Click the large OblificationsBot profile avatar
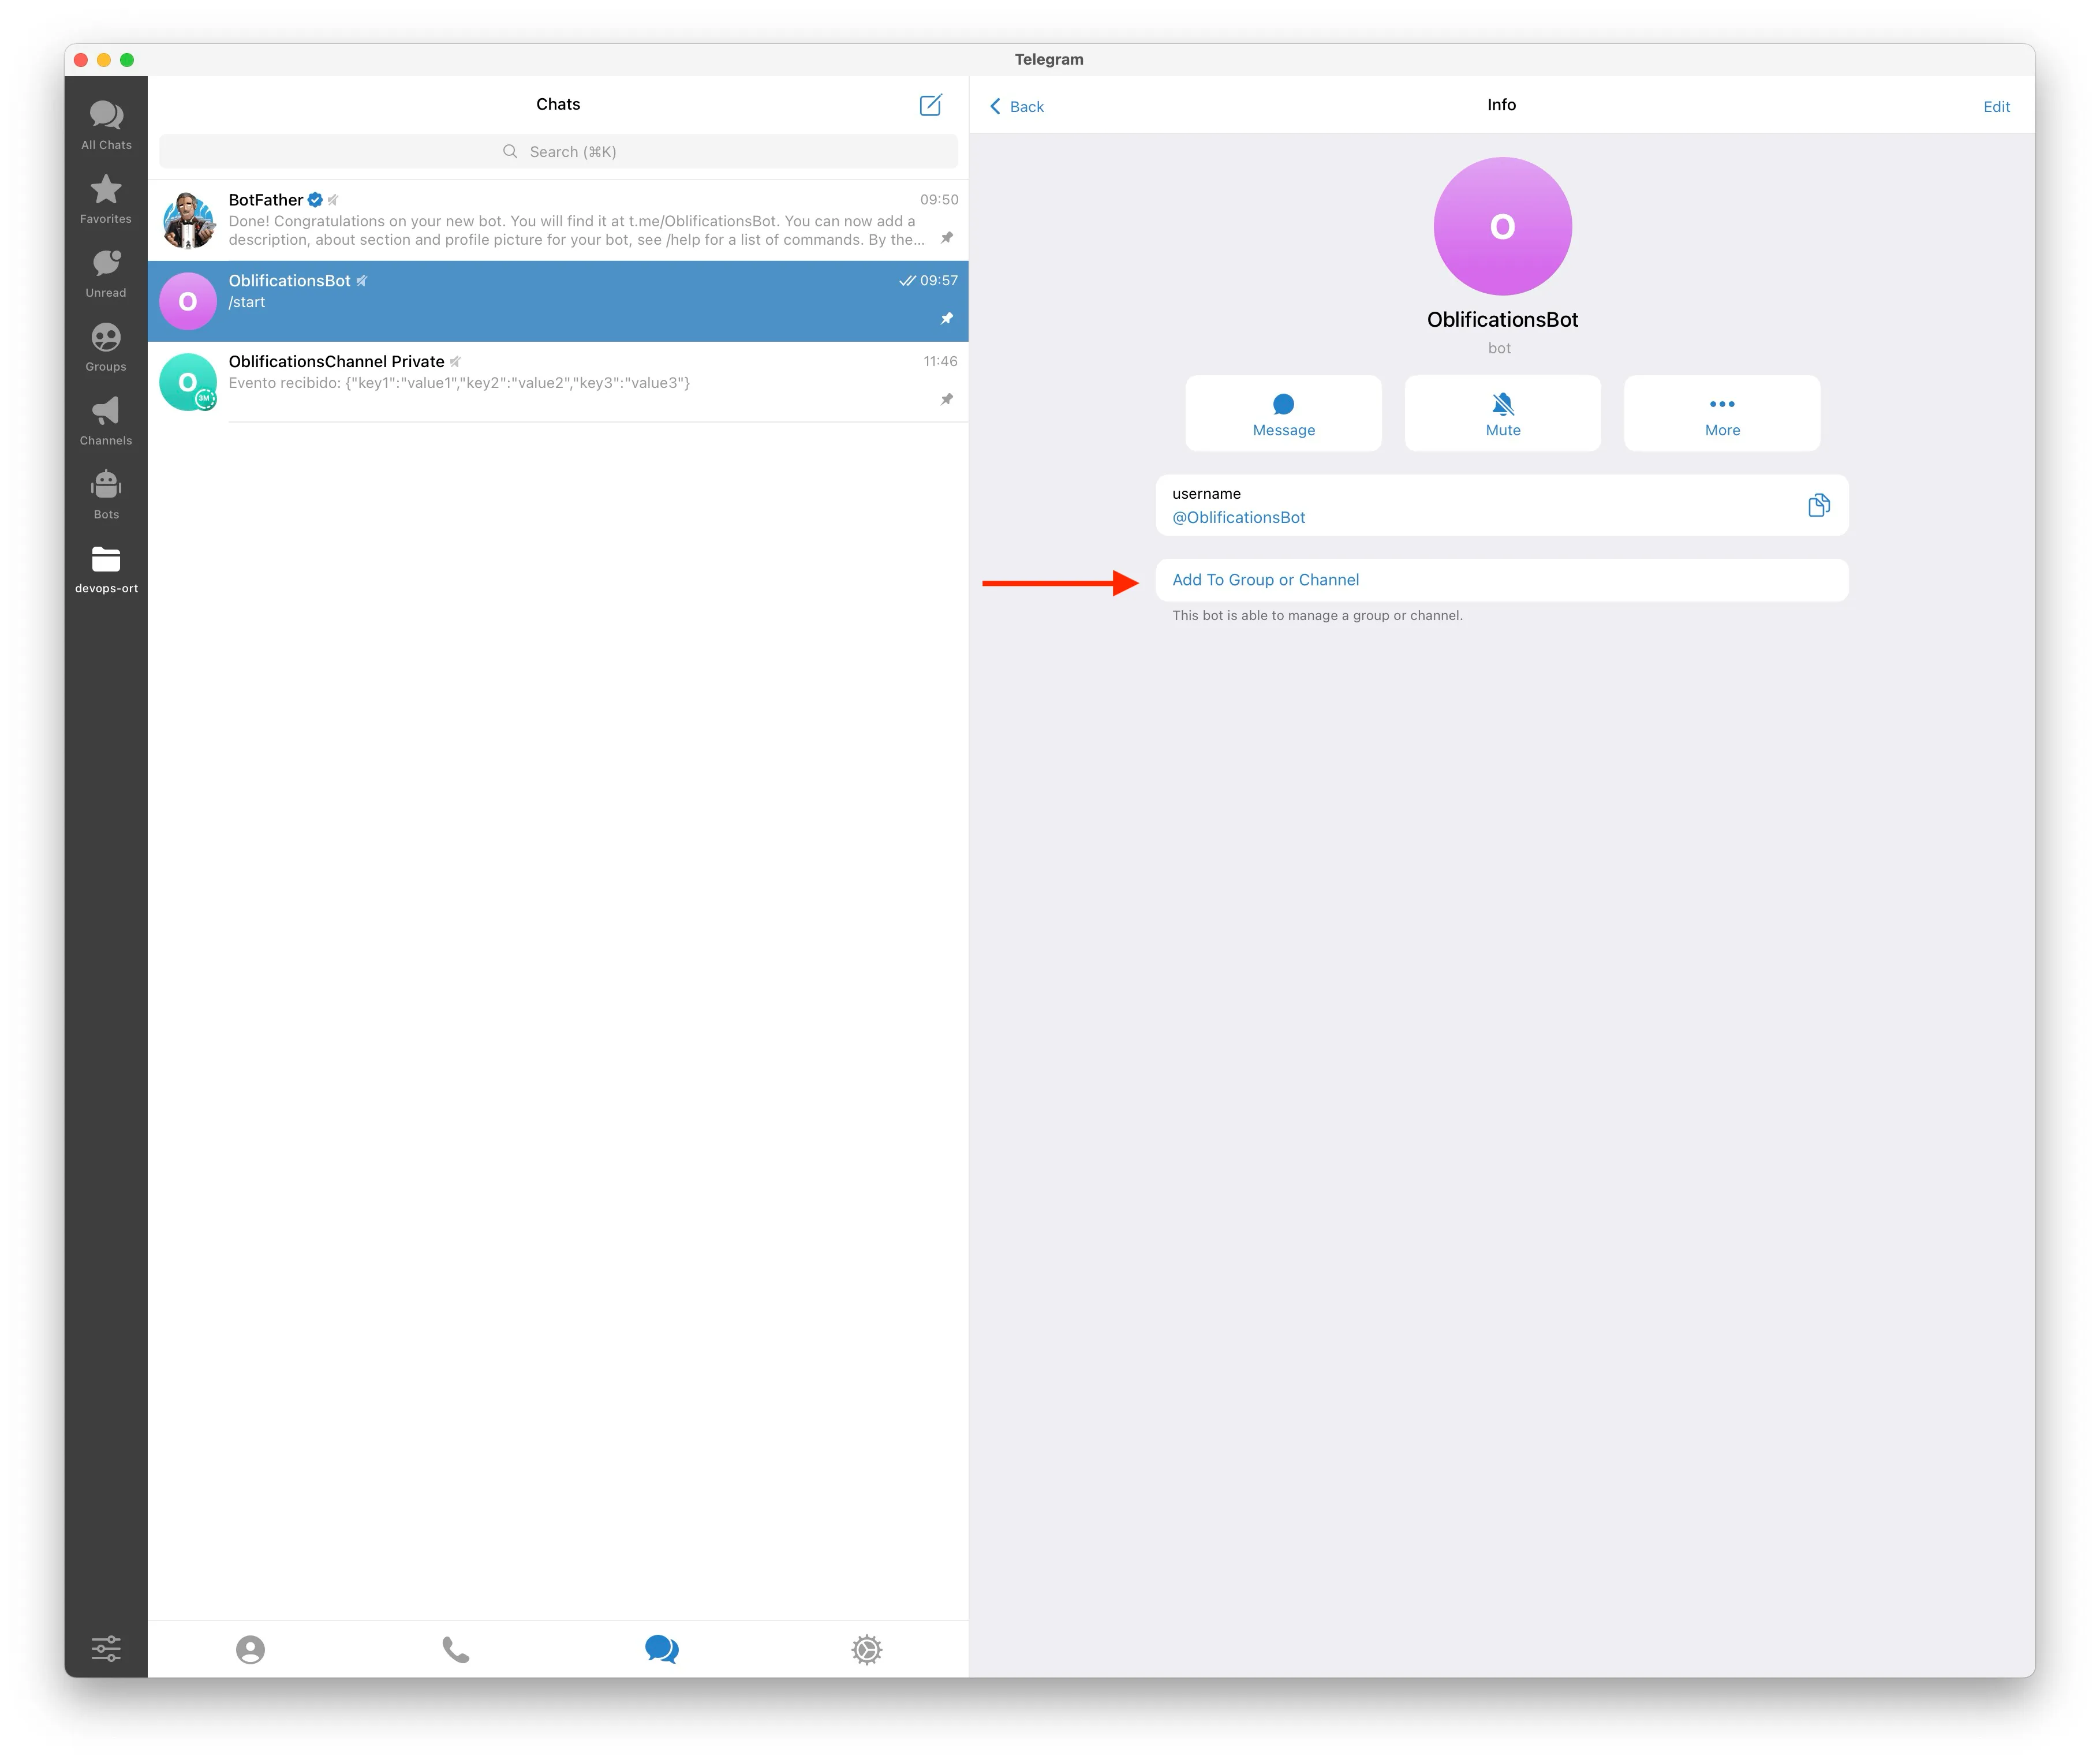 tap(1502, 226)
